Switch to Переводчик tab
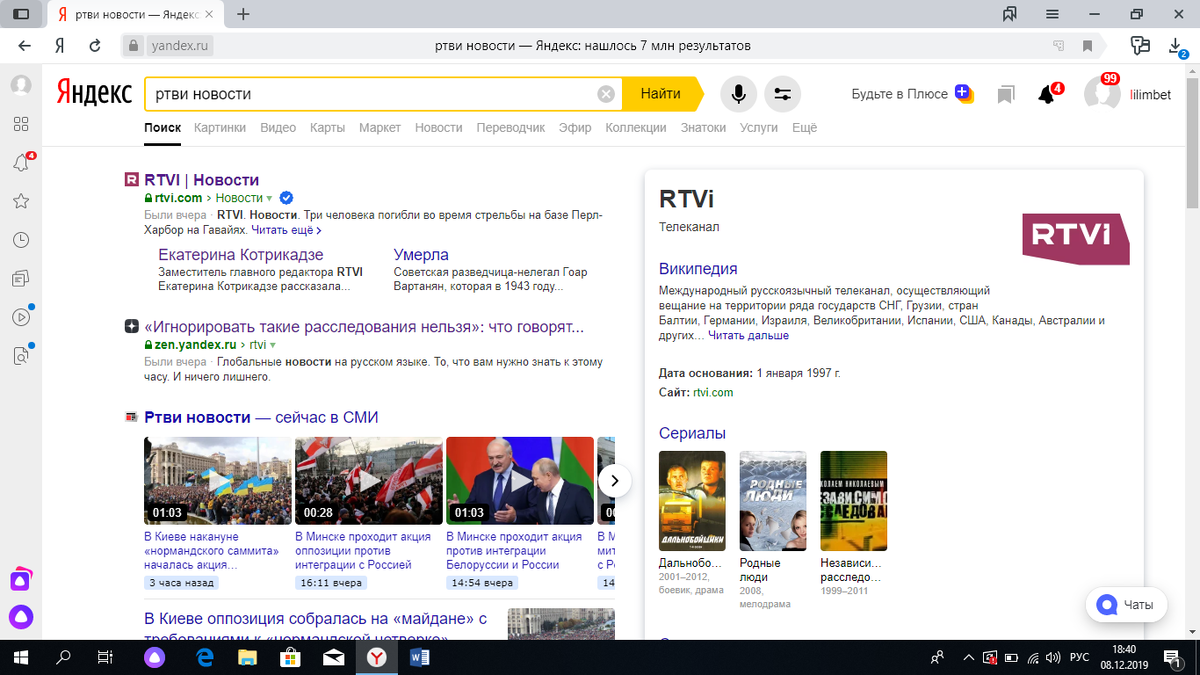Image resolution: width=1200 pixels, height=675 pixels. (510, 128)
